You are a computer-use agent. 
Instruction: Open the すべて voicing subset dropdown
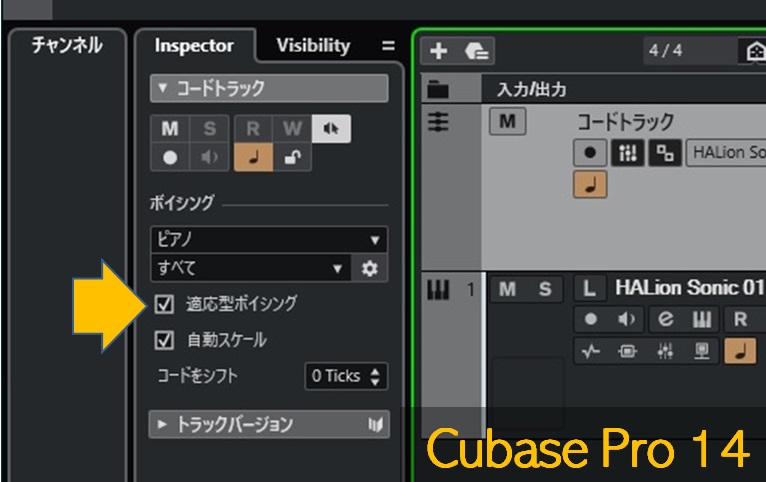(x=251, y=268)
